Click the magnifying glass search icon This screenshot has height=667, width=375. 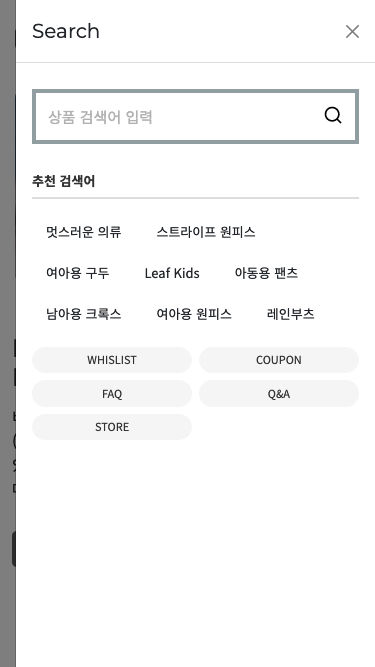pos(332,115)
